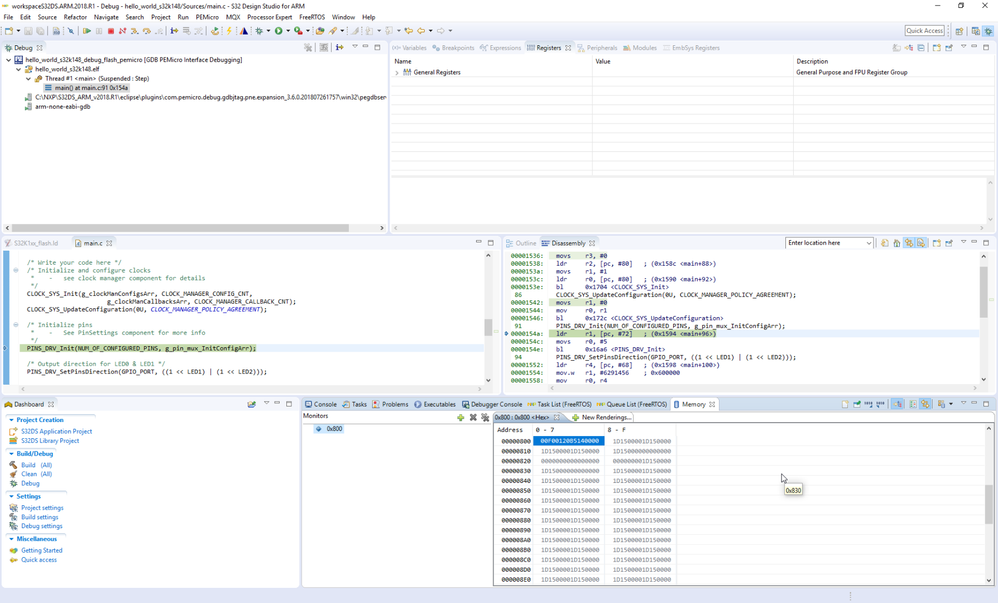Open the Disassembly view menu triangle
Image resolution: width=998 pixels, height=603 pixels.
tap(964, 242)
